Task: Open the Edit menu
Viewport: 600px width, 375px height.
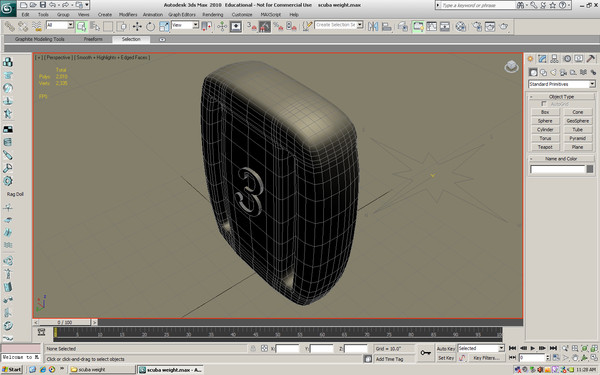Action: (25, 15)
